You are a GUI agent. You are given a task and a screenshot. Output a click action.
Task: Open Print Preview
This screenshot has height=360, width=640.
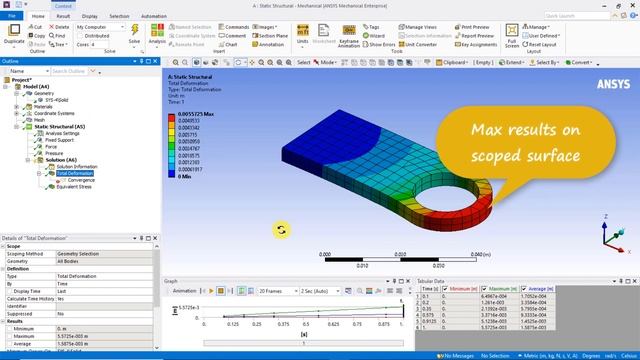[472, 27]
